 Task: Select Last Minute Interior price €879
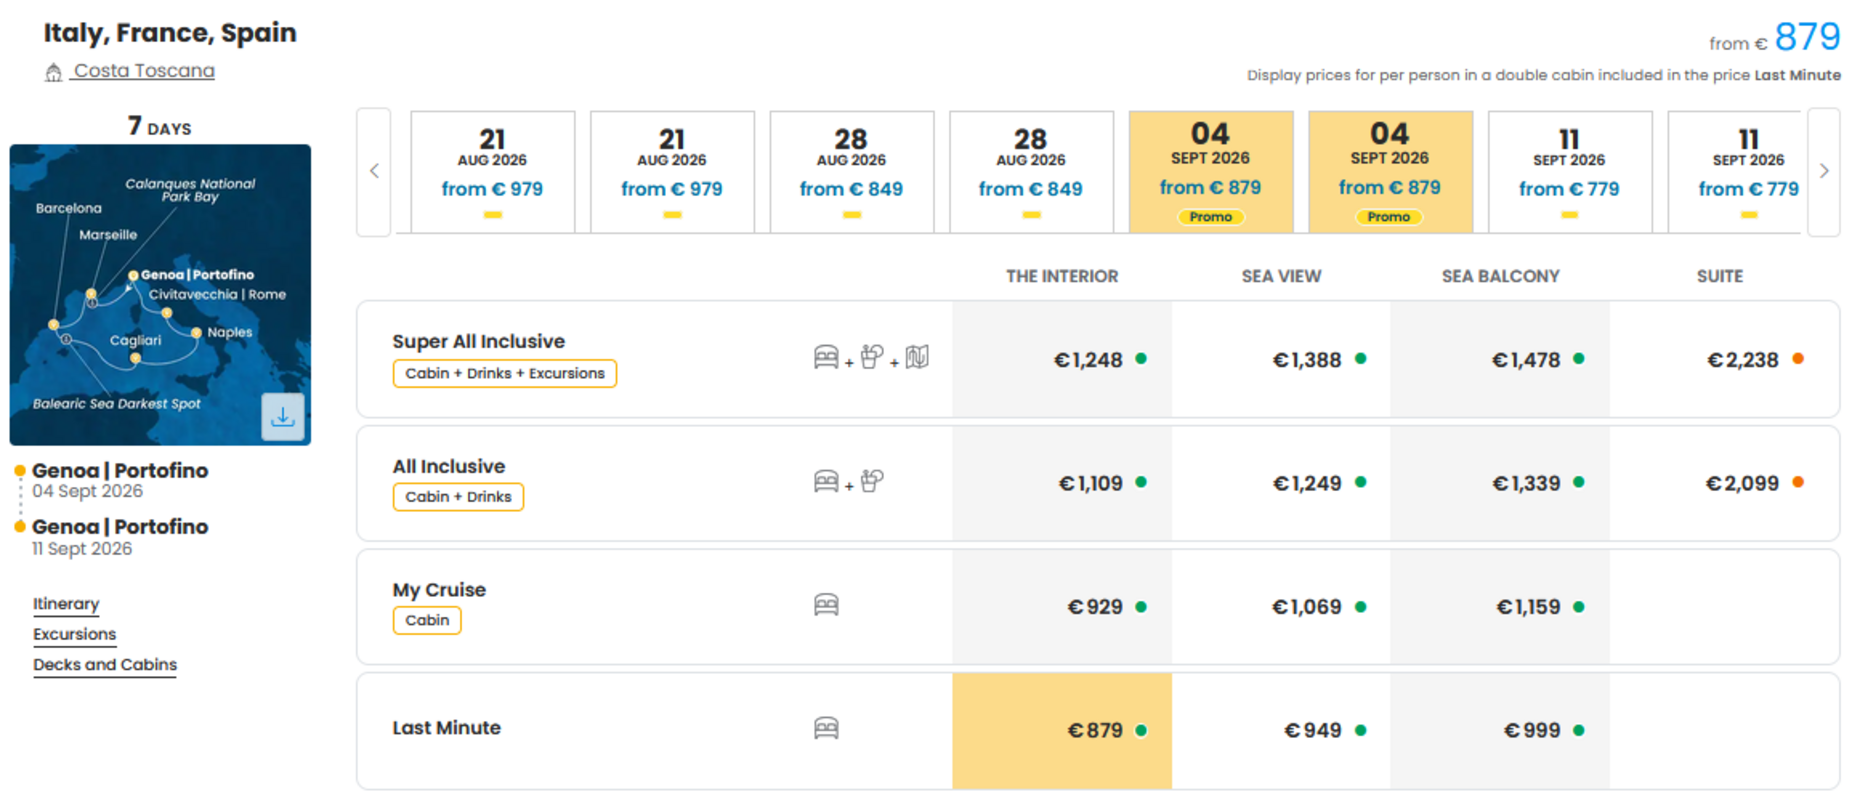[1062, 731]
